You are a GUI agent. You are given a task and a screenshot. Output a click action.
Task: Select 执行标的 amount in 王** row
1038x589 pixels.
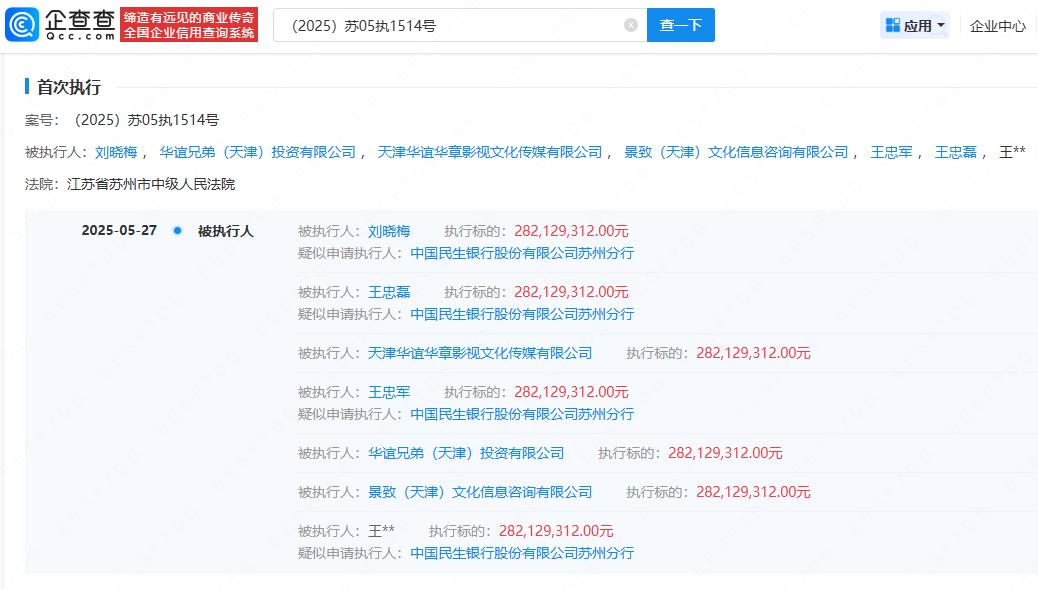click(x=556, y=531)
